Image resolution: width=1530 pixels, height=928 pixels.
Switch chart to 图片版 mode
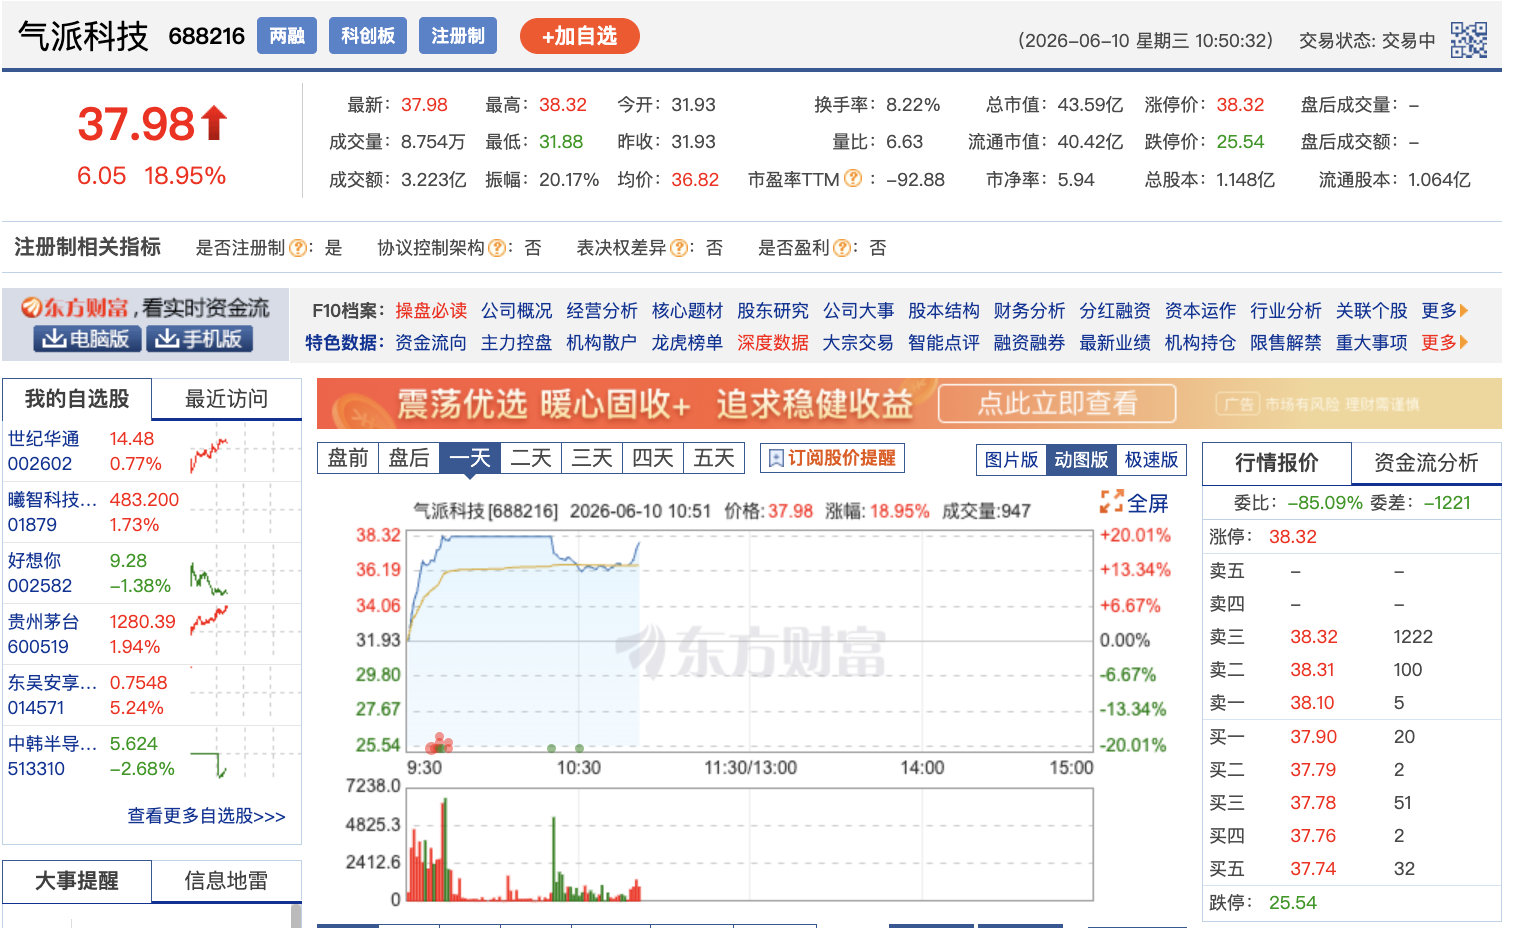point(1011,460)
